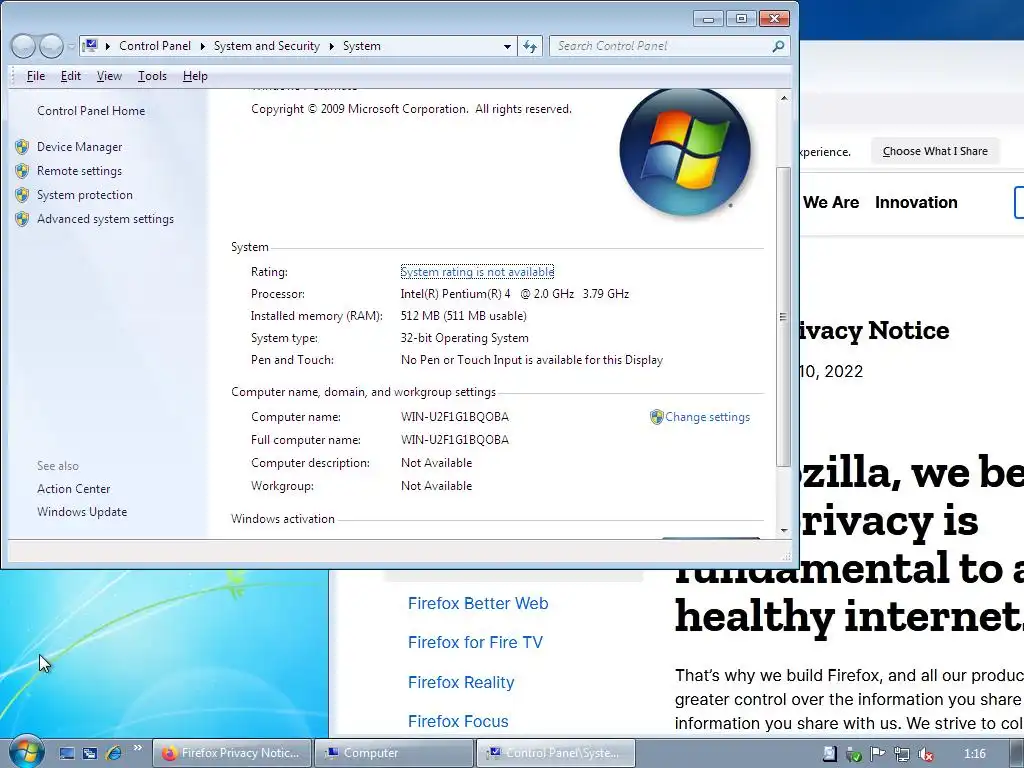Select the System breadcrumb
The height and width of the screenshot is (768, 1024).
(362, 46)
